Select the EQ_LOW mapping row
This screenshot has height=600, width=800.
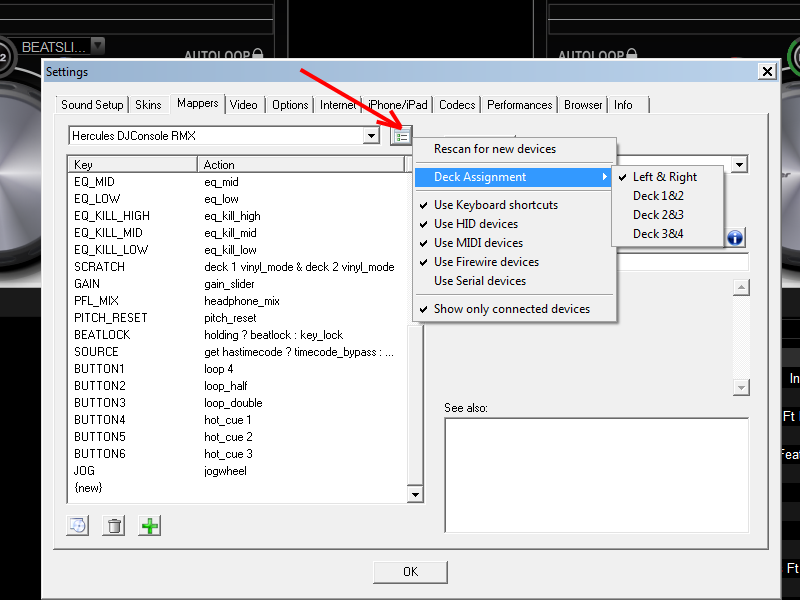(x=238, y=199)
